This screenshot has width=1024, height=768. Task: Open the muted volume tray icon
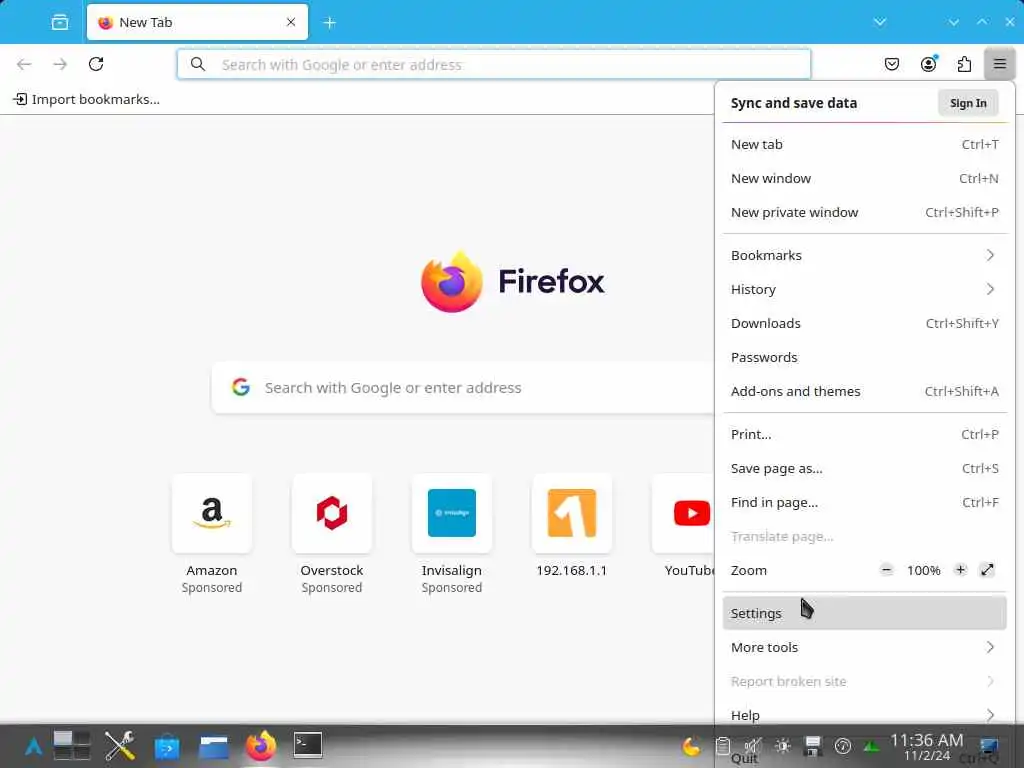(x=752, y=746)
